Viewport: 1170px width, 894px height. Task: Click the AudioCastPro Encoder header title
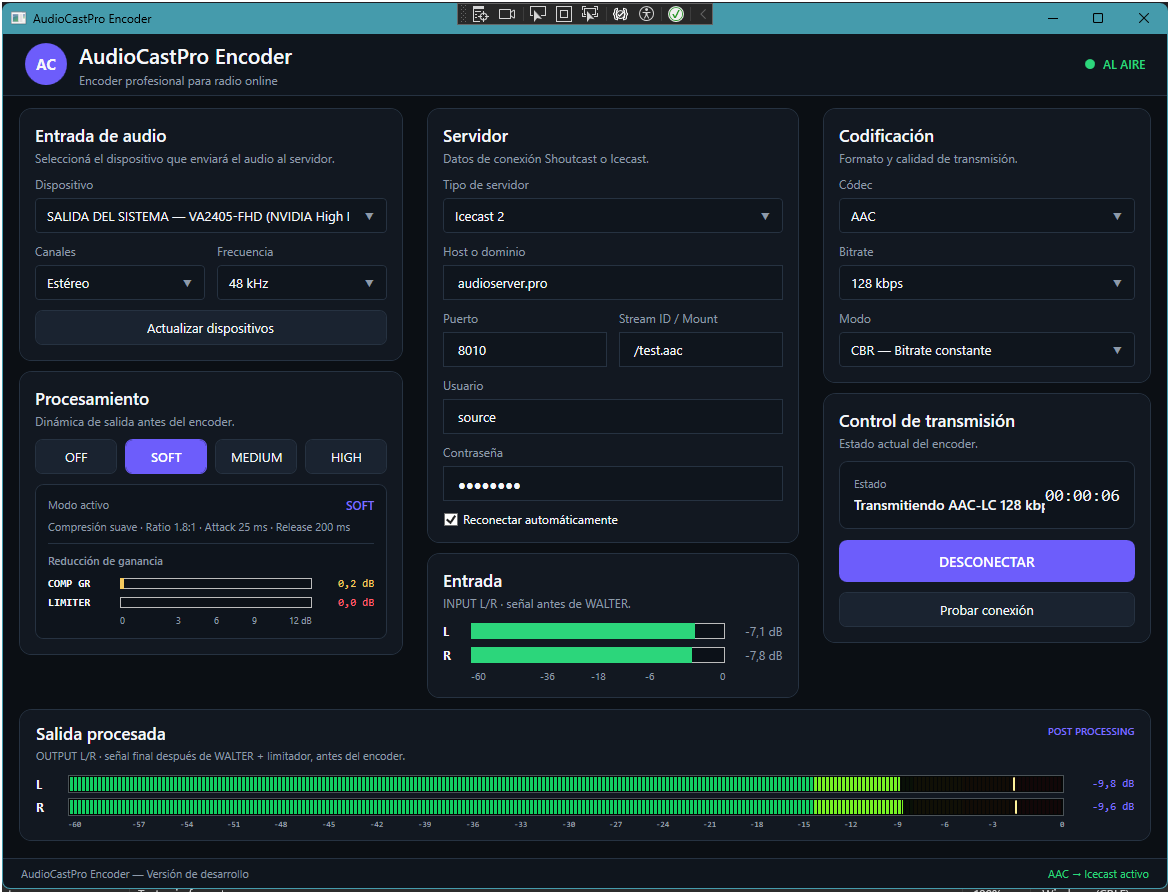(x=186, y=57)
